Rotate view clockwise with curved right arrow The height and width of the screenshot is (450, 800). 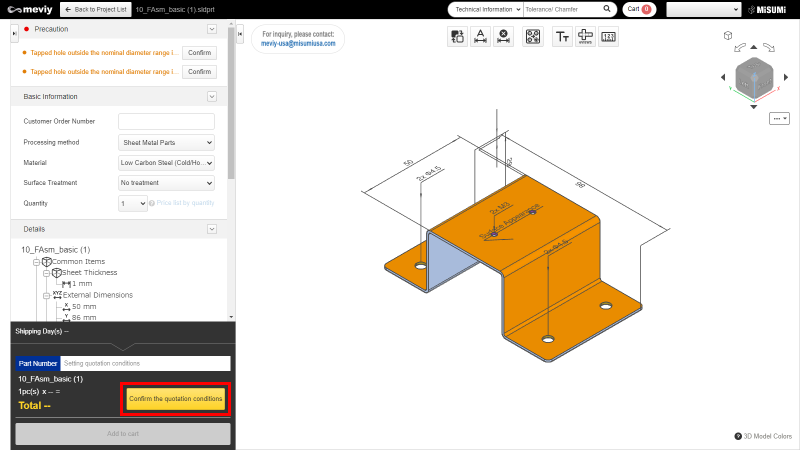click(x=769, y=47)
